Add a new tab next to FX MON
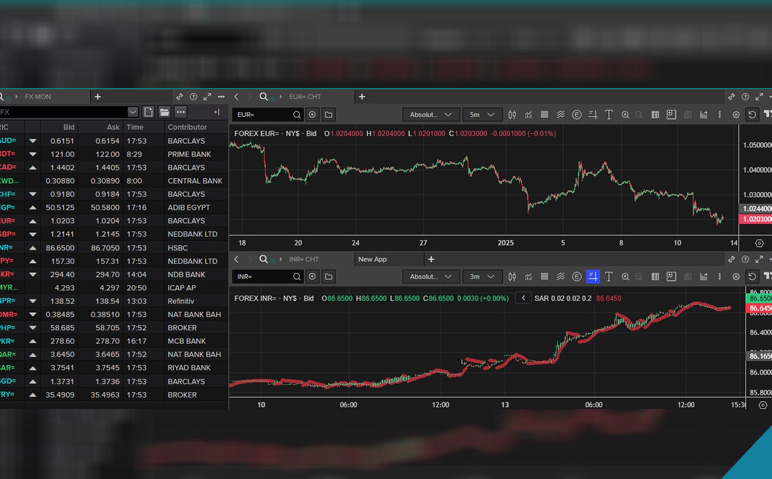 [x=97, y=96]
